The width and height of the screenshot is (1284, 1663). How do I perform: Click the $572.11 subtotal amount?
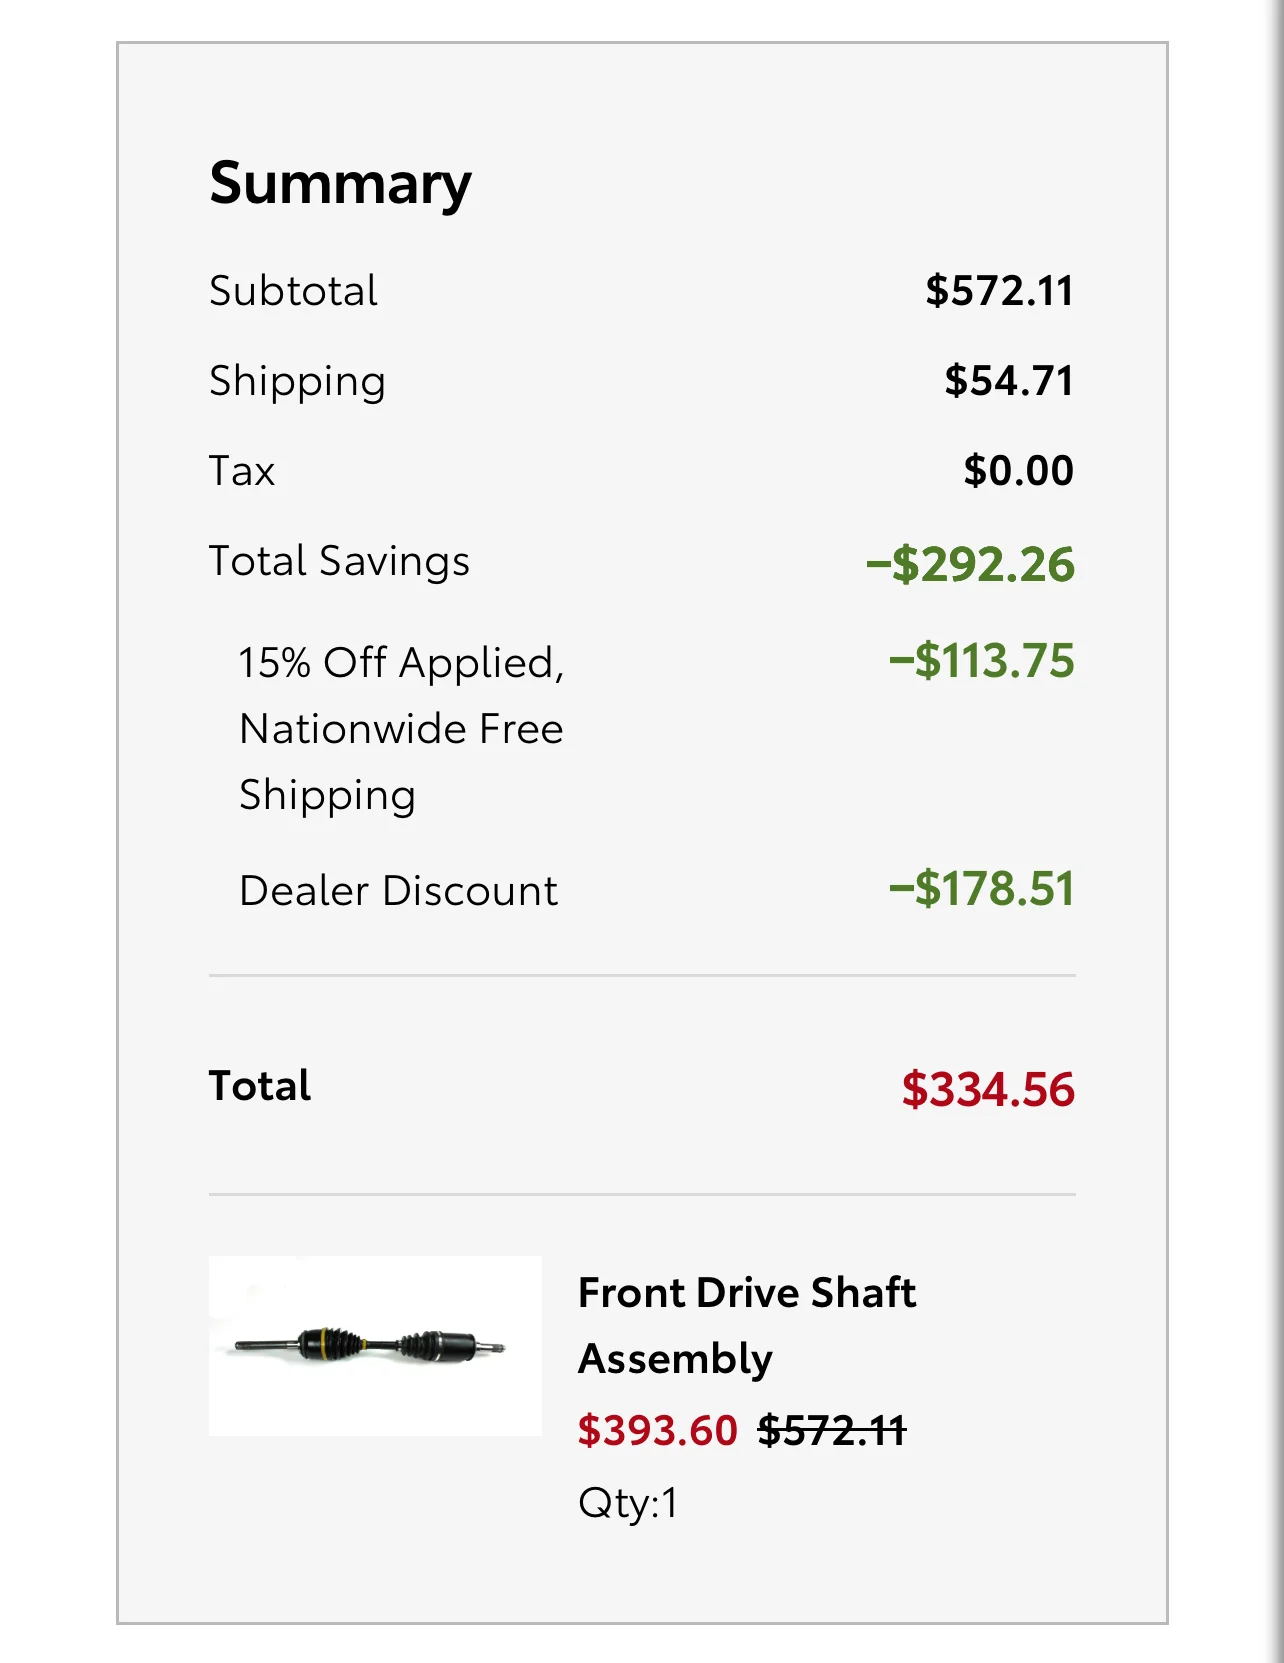click(998, 291)
